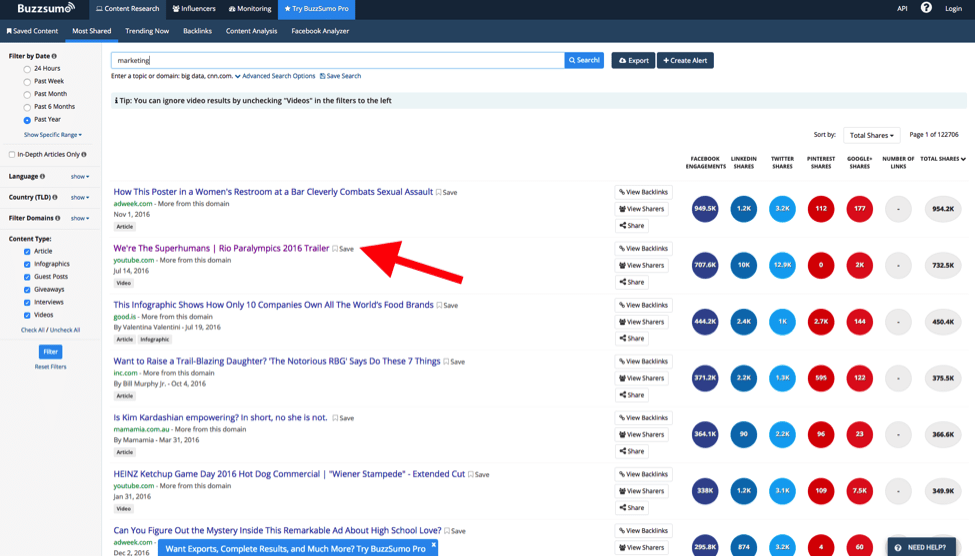Screen dimensions: 975x557
Task: Expand Show Specific Range
Action: click(53, 134)
